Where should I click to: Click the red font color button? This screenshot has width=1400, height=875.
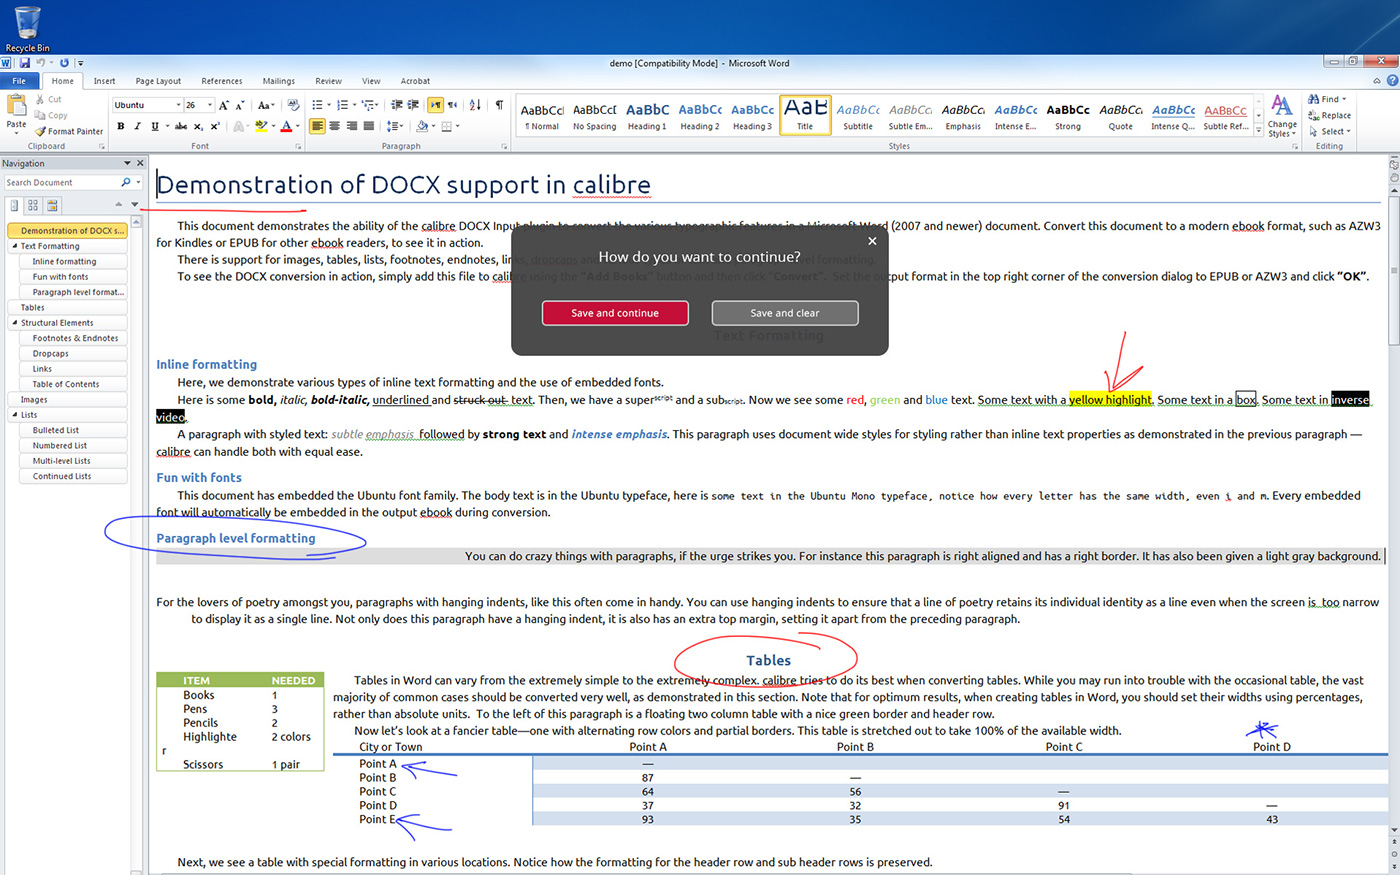(286, 126)
